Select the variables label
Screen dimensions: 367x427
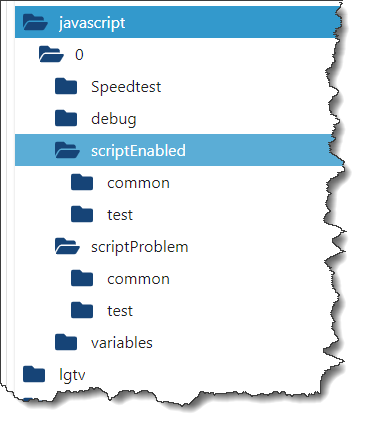click(122, 343)
